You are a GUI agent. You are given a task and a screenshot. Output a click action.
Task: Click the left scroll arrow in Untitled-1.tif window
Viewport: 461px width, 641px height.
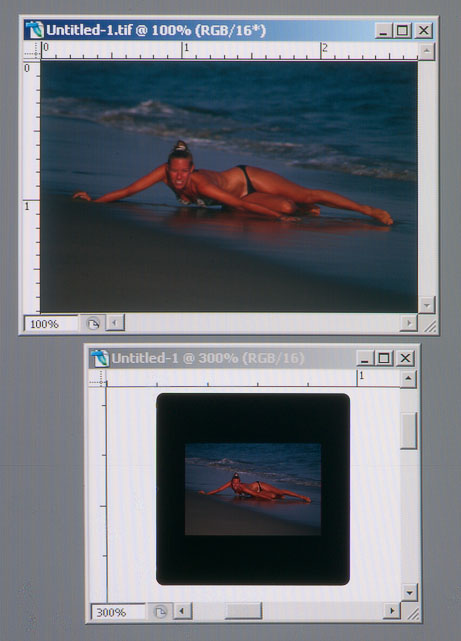coord(115,323)
